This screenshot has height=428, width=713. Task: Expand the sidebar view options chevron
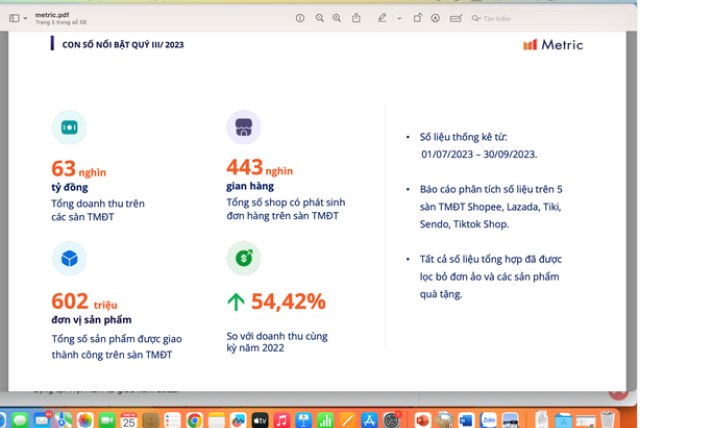click(x=26, y=18)
